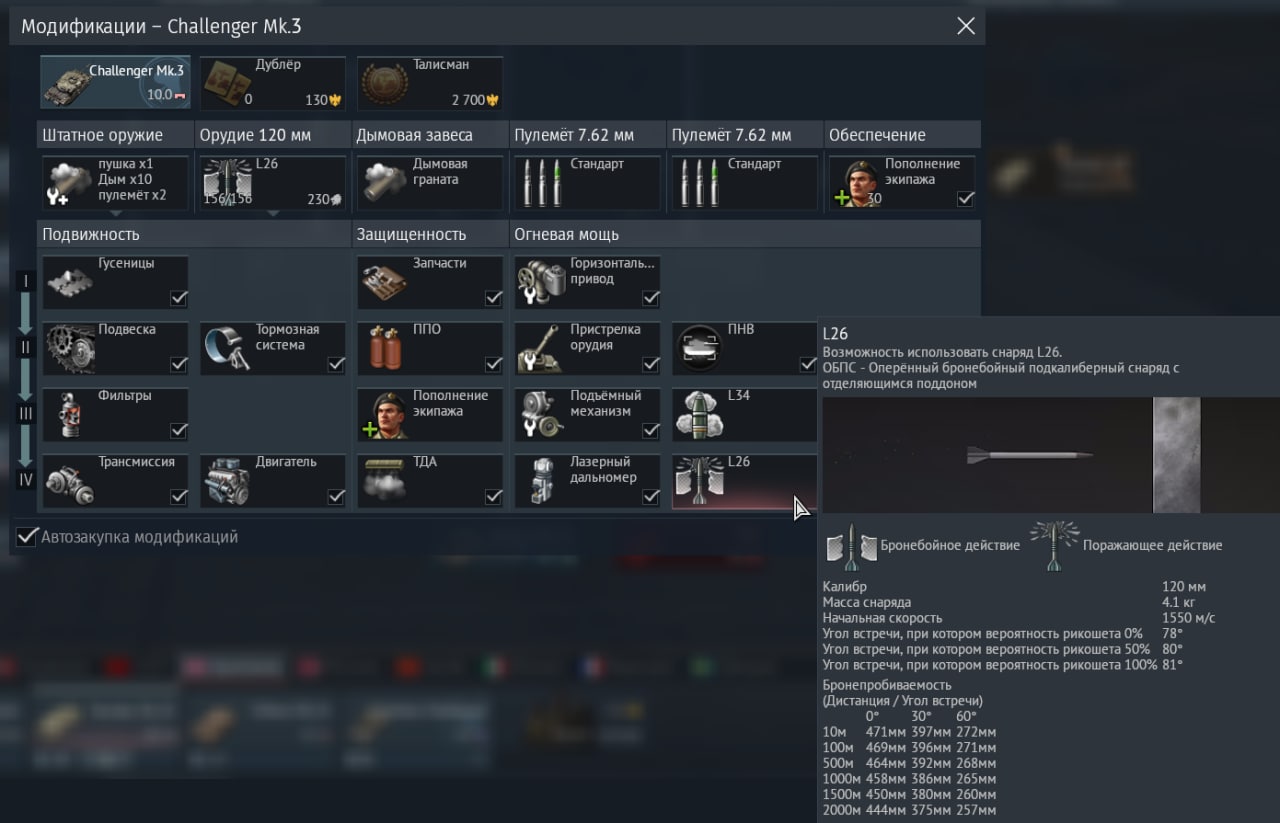The width and height of the screenshot is (1280, 823).
Task: Close the Модификации window
Action: click(965, 26)
